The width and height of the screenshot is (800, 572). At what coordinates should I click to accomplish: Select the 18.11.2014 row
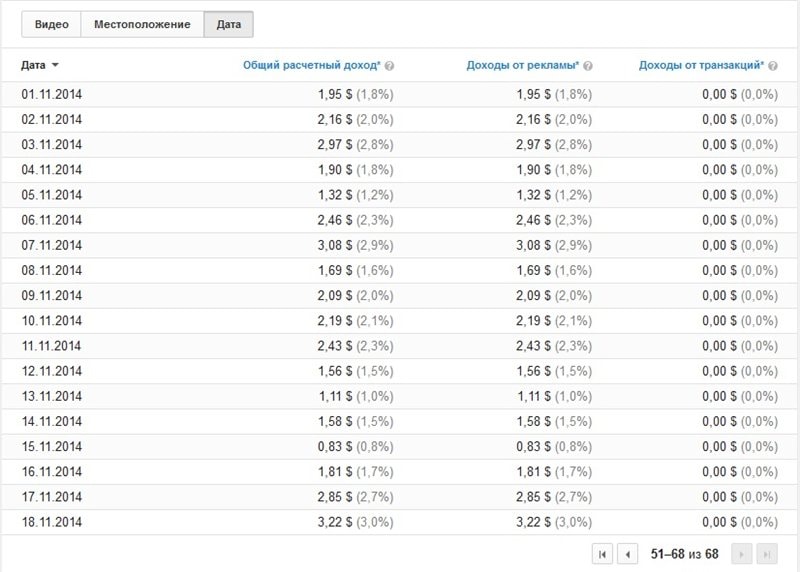click(x=52, y=521)
